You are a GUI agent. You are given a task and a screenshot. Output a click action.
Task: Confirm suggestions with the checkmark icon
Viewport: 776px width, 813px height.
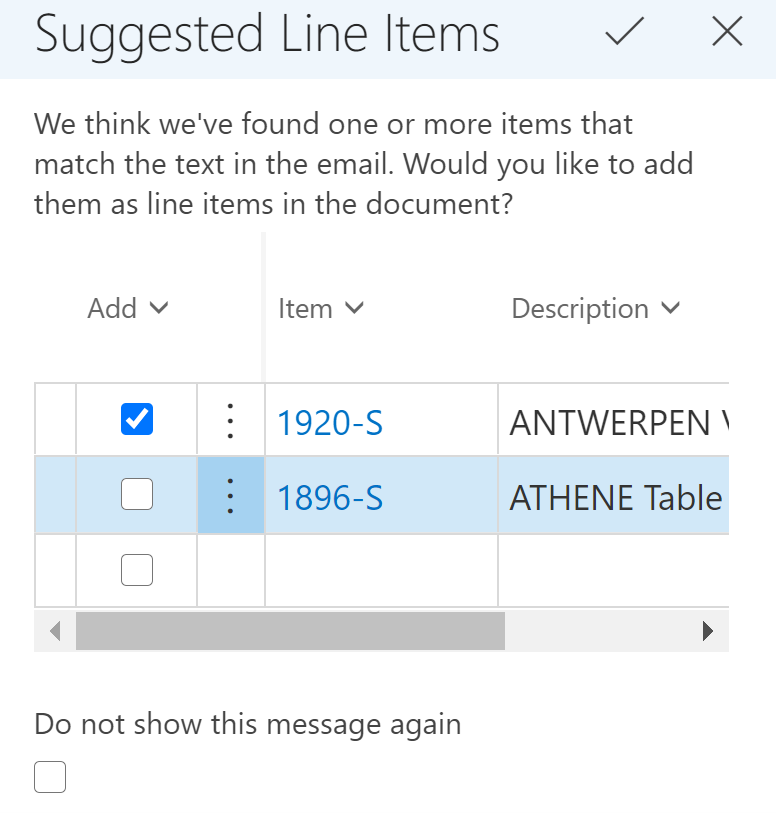(625, 31)
